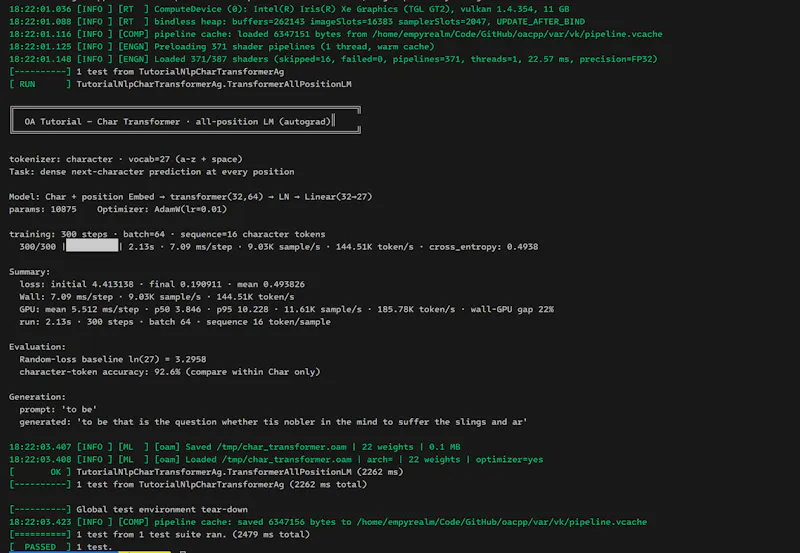Click the generated 'to be that is the question' text
This screenshot has height=553, width=800.
pos(304,422)
